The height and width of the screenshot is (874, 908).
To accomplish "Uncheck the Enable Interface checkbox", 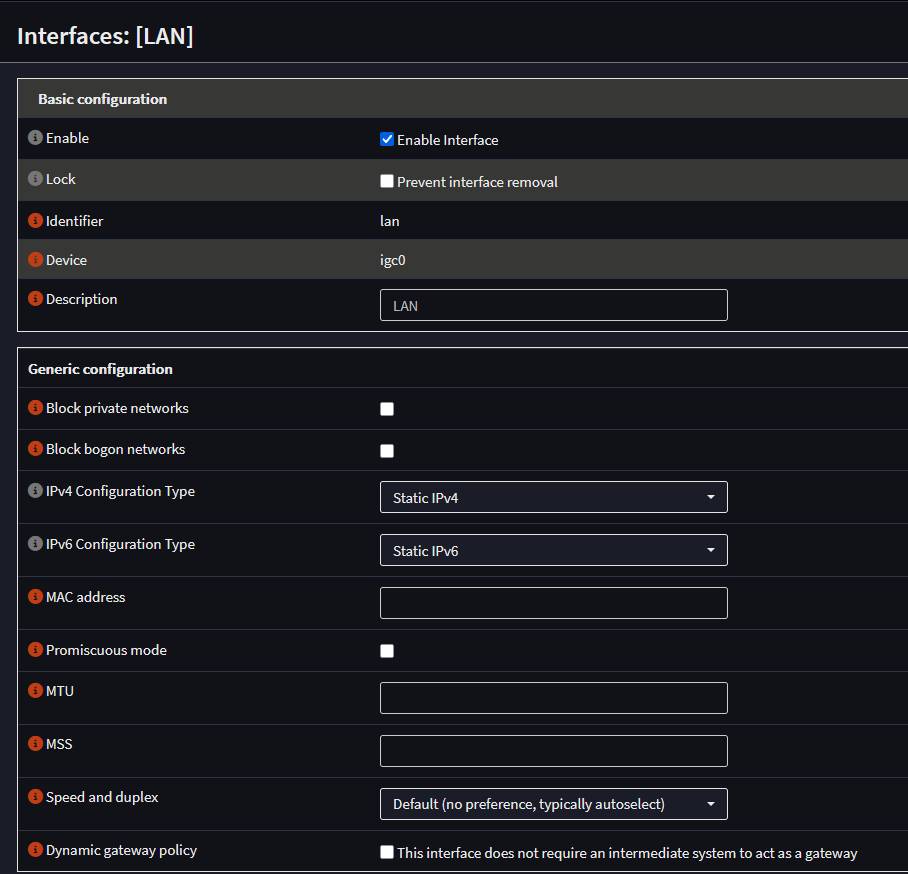I will pyautogui.click(x=387, y=140).
